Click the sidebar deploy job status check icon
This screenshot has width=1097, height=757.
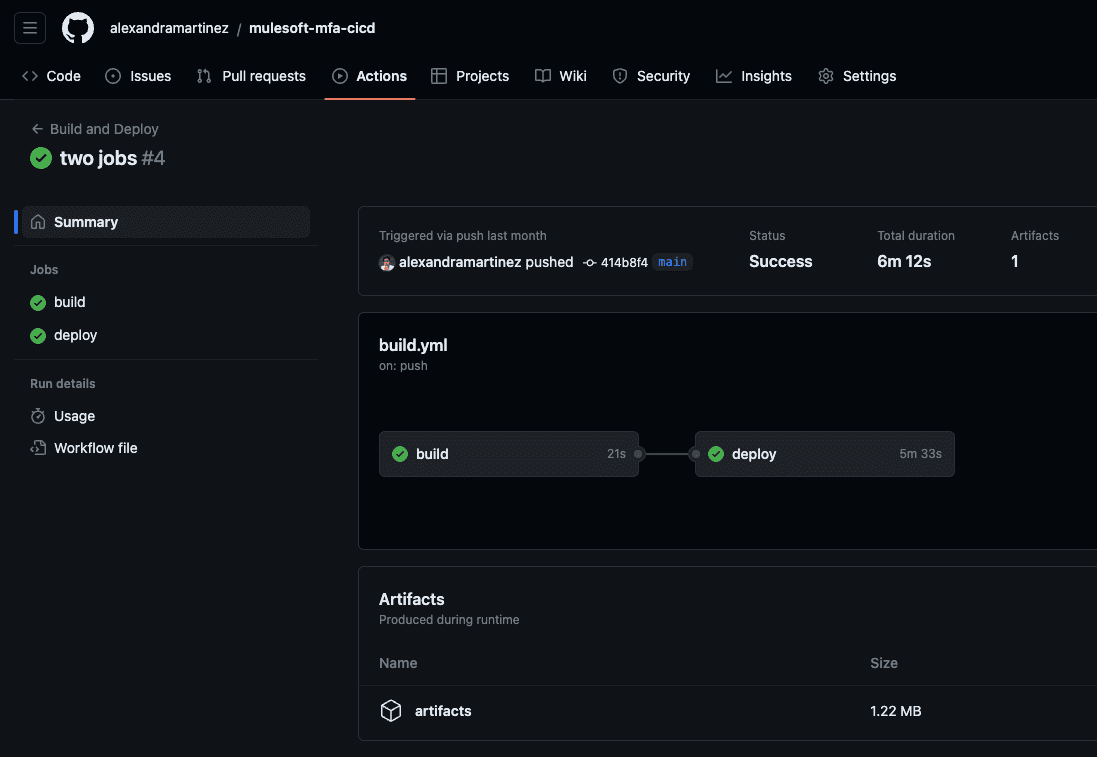click(x=38, y=336)
